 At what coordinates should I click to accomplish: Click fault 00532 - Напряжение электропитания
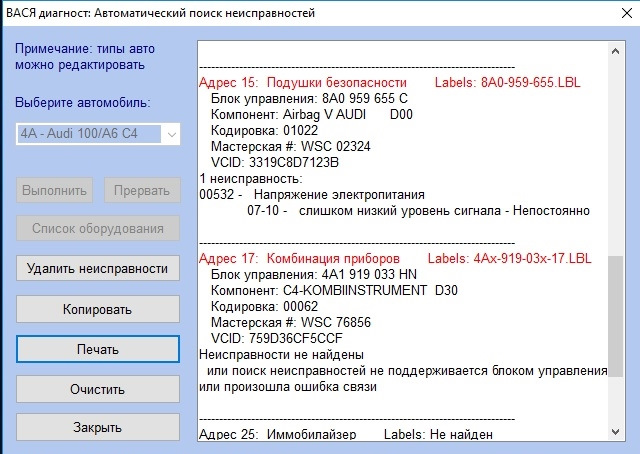coord(312,194)
